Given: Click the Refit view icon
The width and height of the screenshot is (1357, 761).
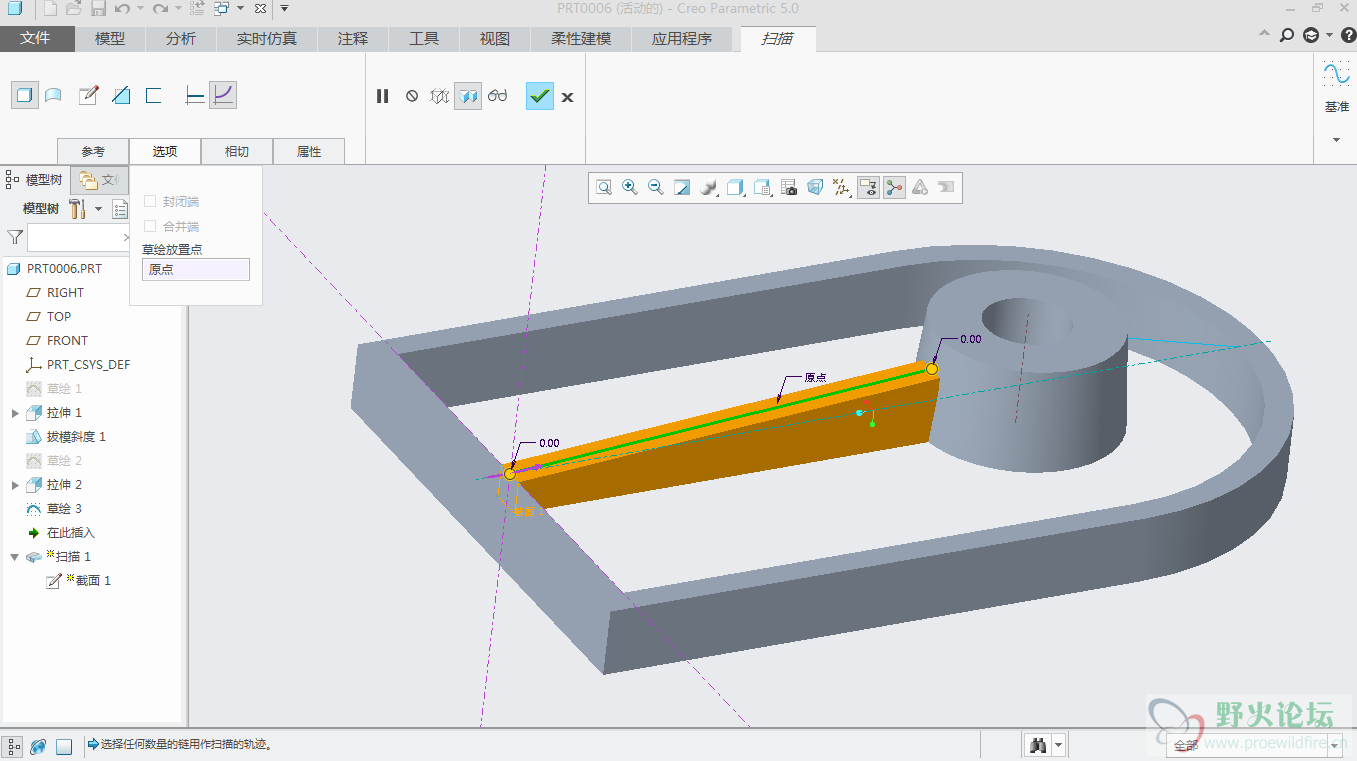Looking at the screenshot, I should 604,187.
